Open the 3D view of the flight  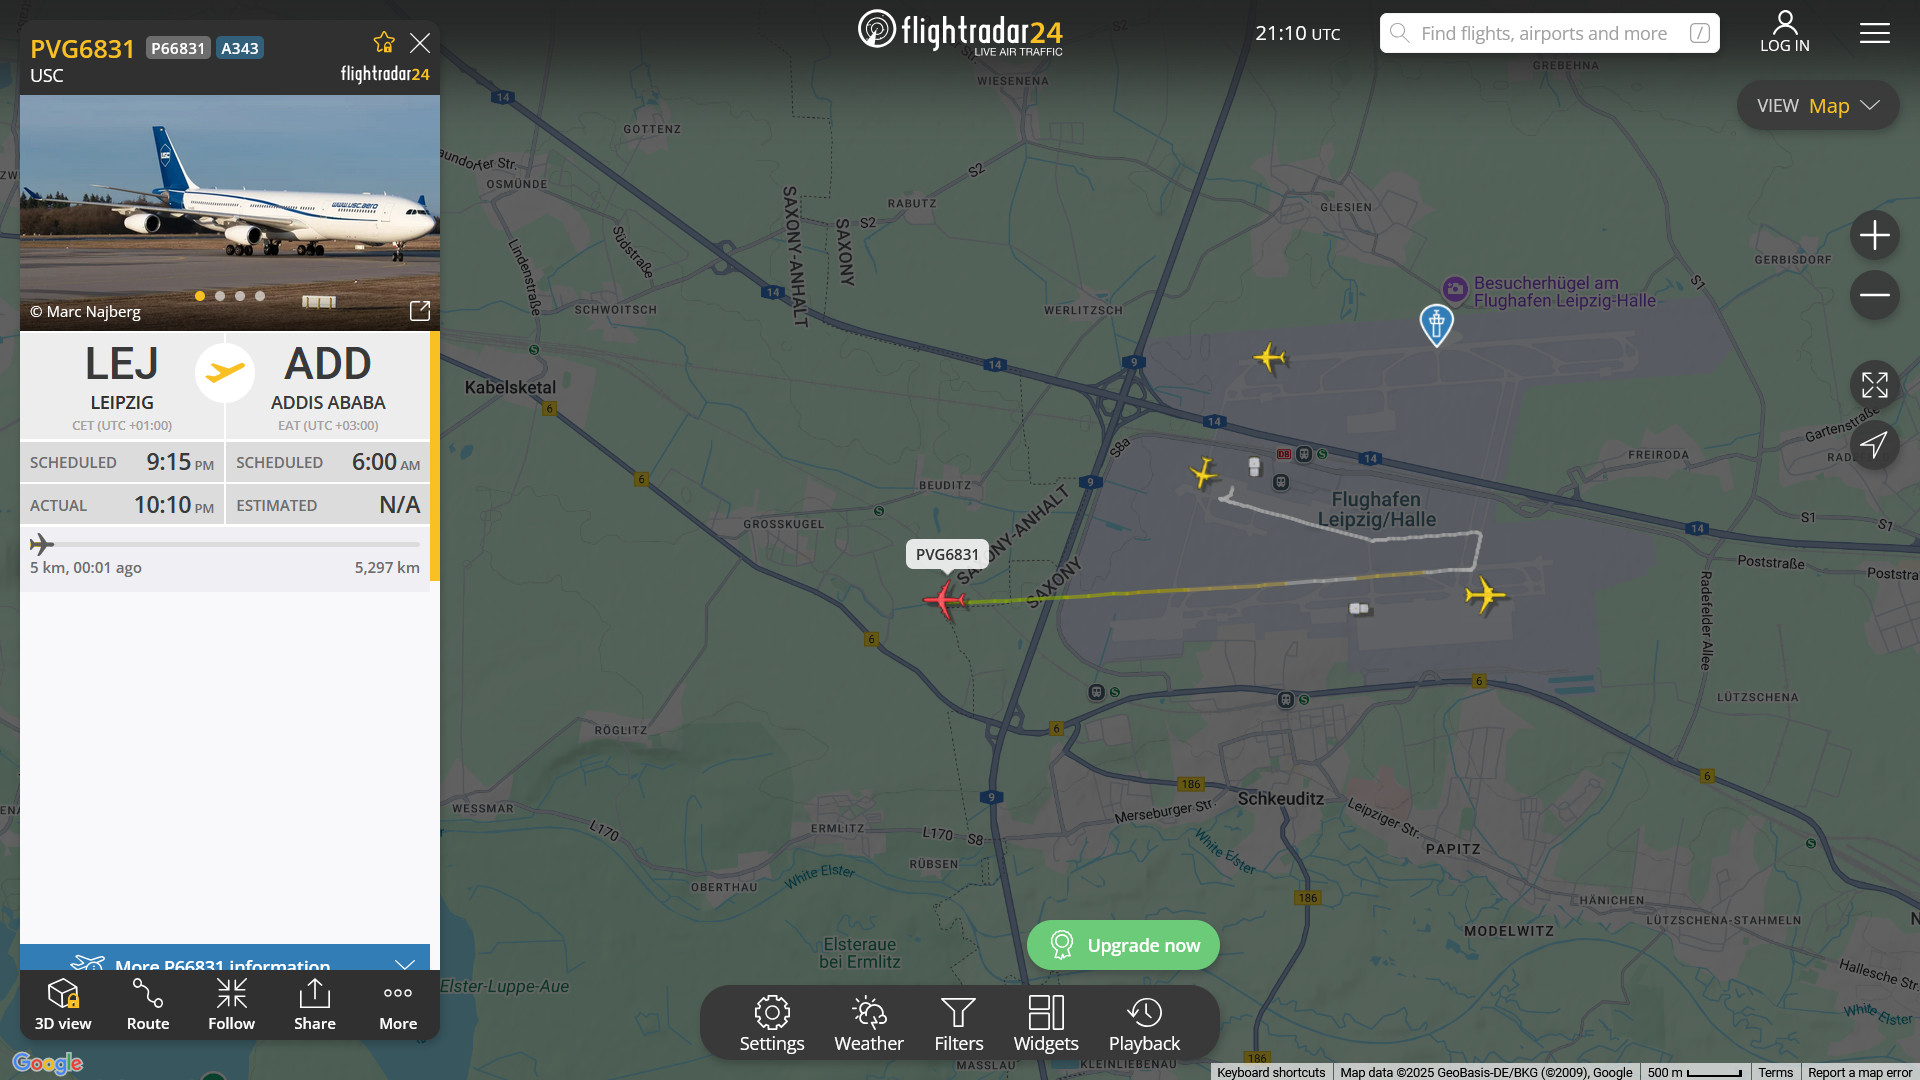(63, 1004)
